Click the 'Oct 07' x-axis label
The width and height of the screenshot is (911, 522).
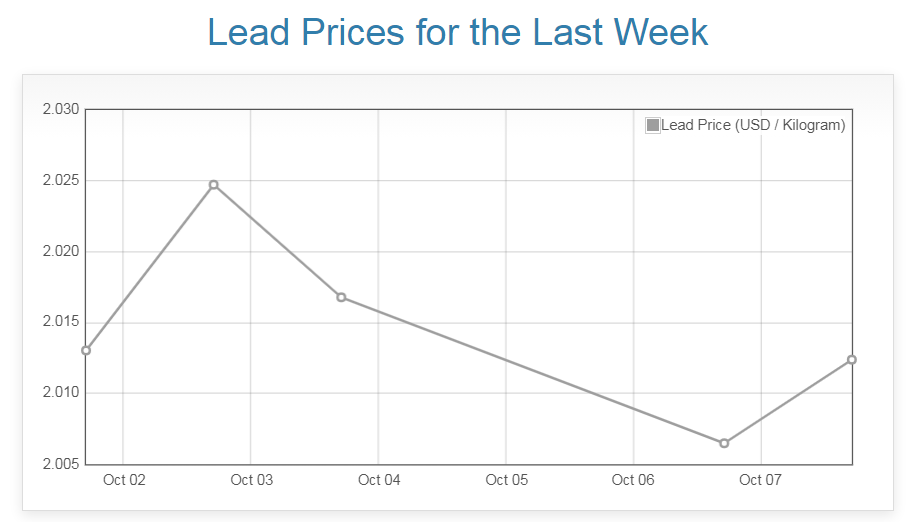(760, 480)
